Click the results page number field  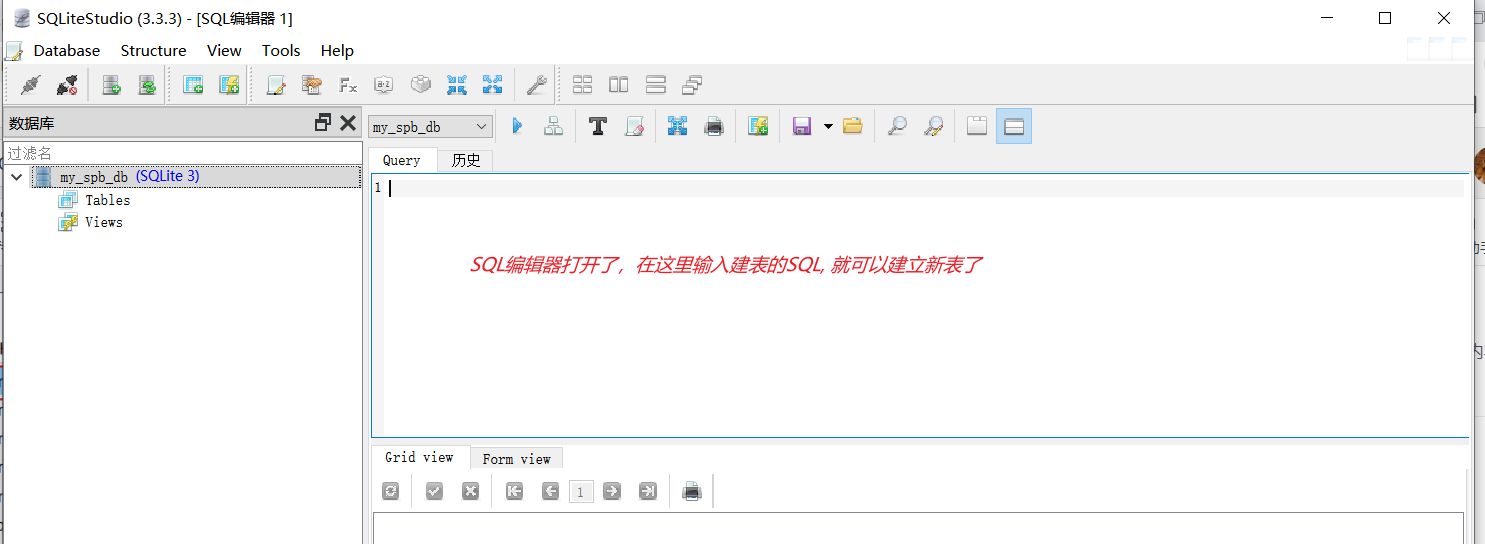click(x=581, y=491)
